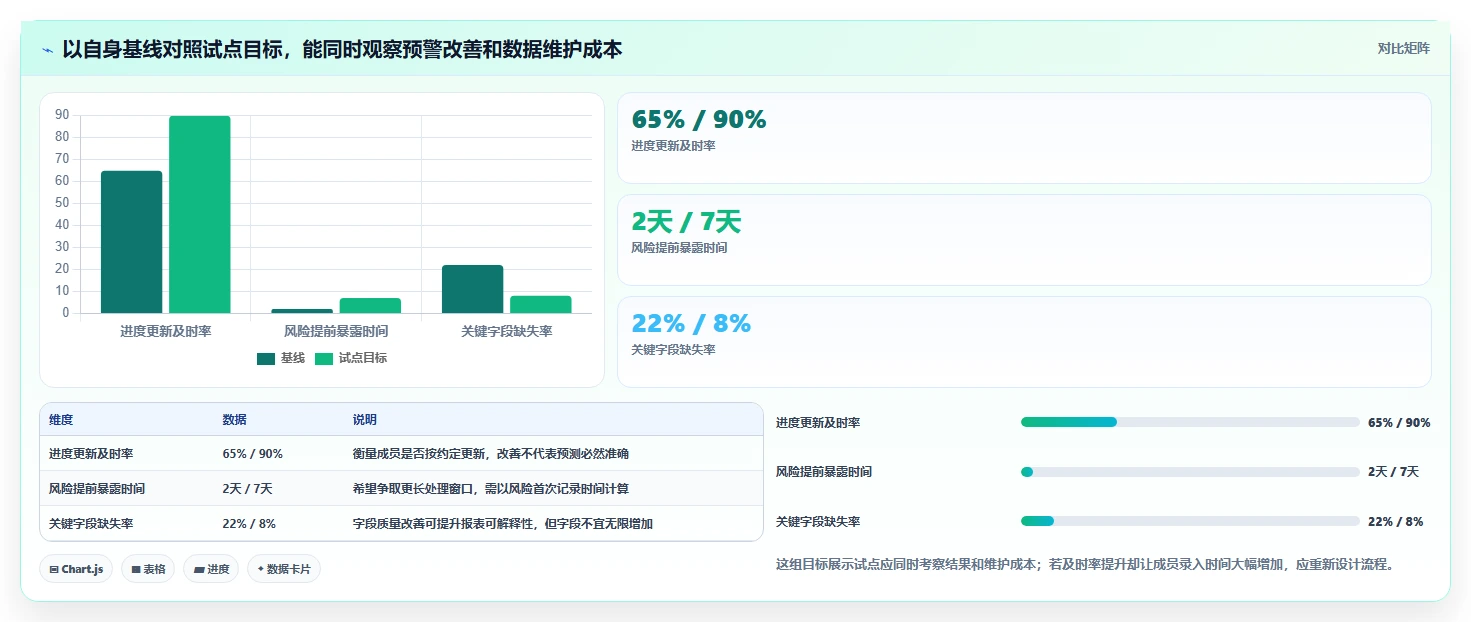Viewport: 1471px width, 622px height.
Task: Click the lightning icon beside the card title
Action: tap(48, 49)
